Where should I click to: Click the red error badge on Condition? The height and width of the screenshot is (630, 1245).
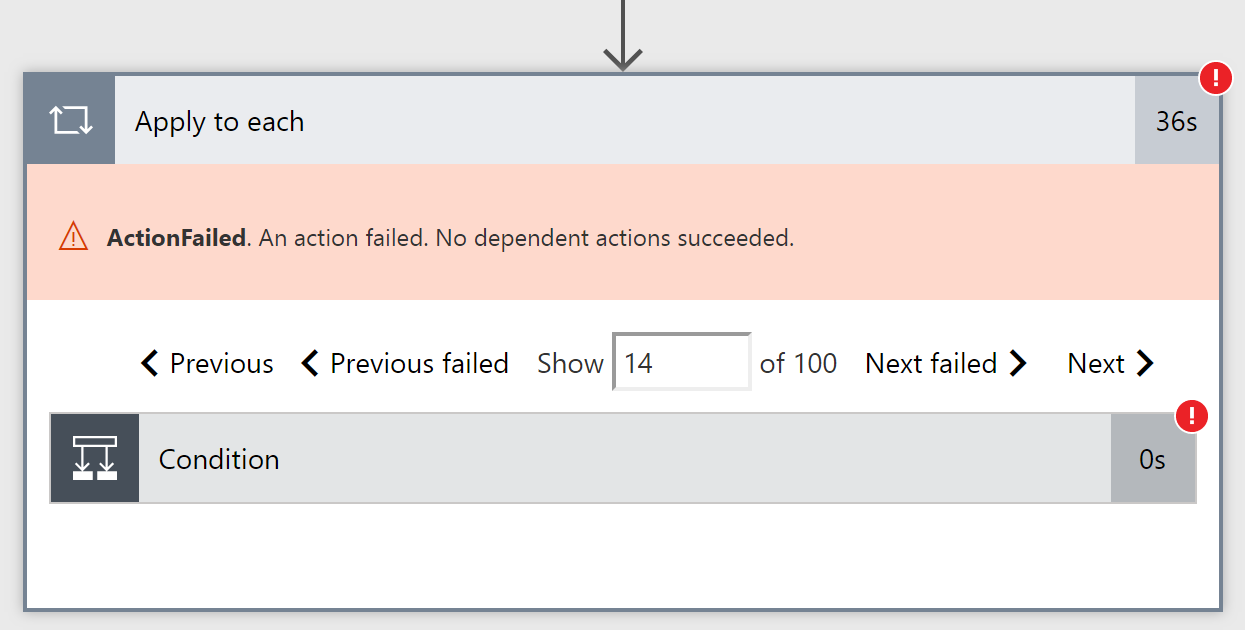point(1191,416)
